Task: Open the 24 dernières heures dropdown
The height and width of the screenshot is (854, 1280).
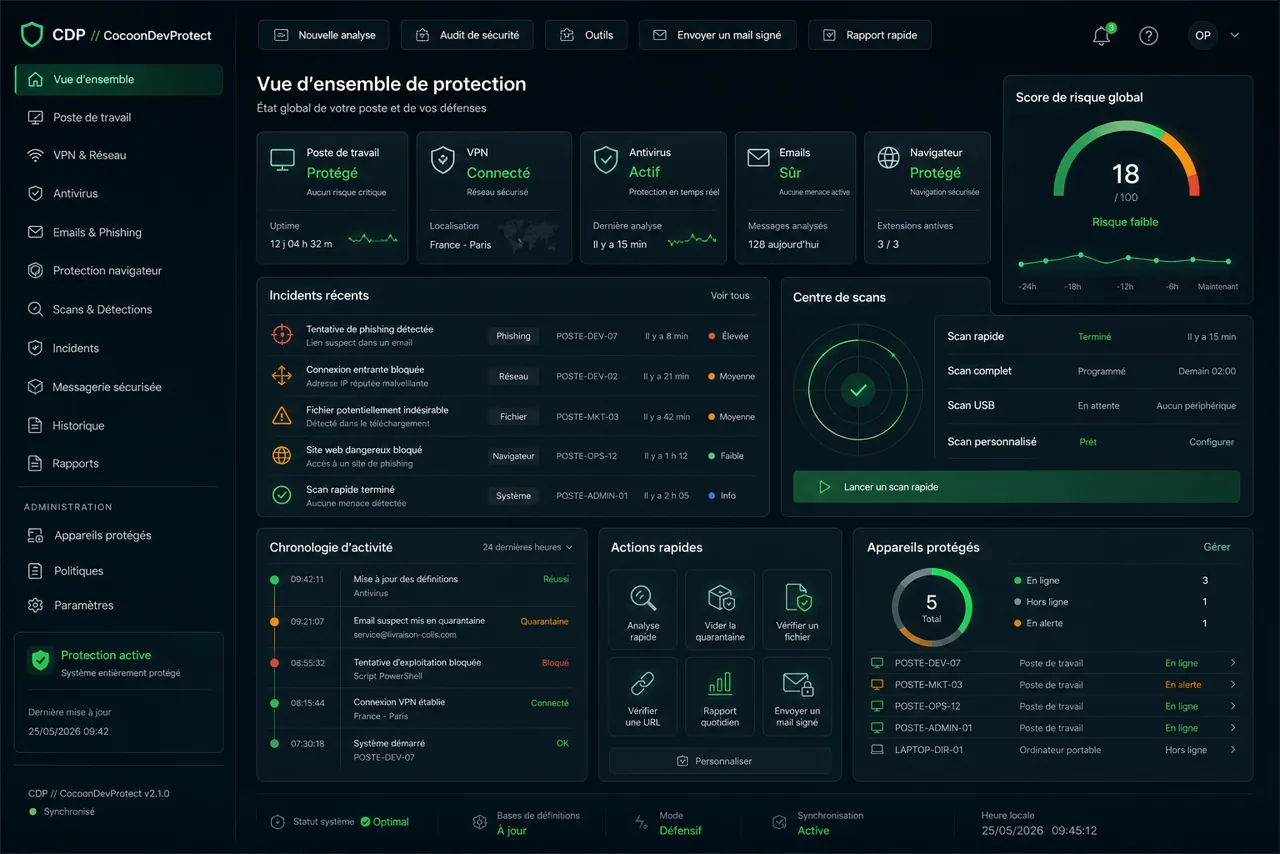Action: (x=528, y=547)
